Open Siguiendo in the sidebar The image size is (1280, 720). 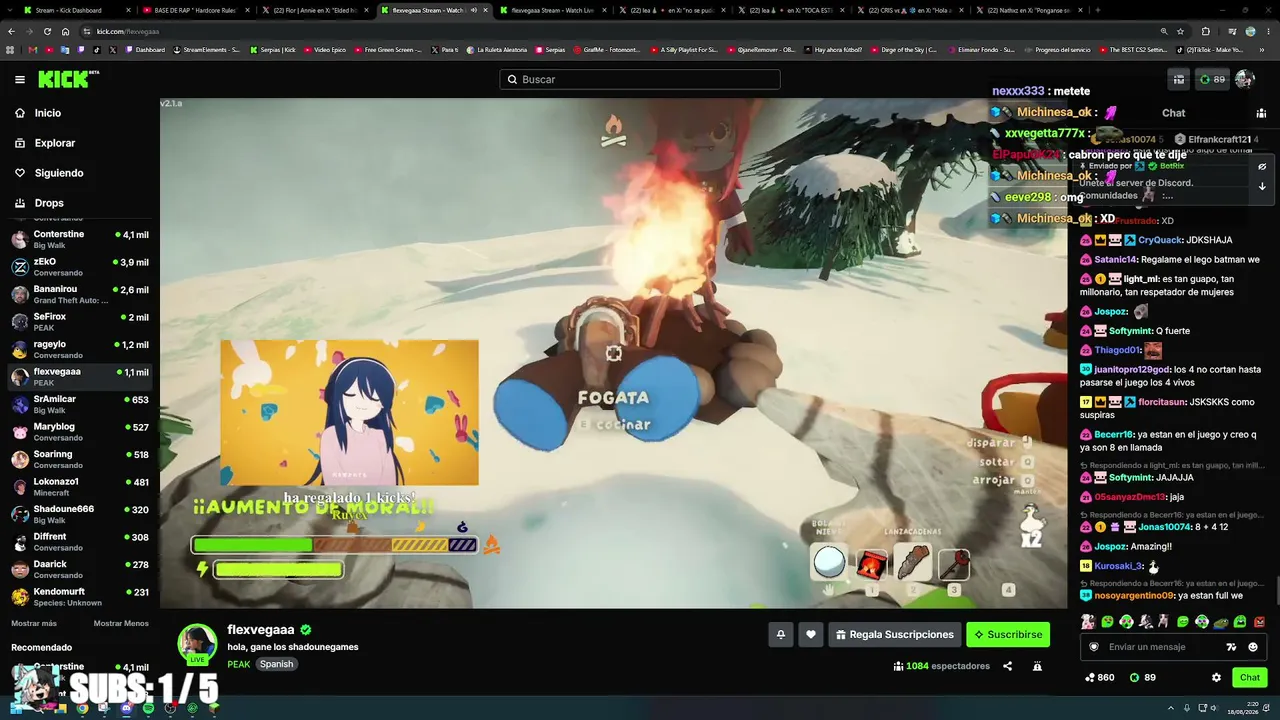[x=80, y=173]
